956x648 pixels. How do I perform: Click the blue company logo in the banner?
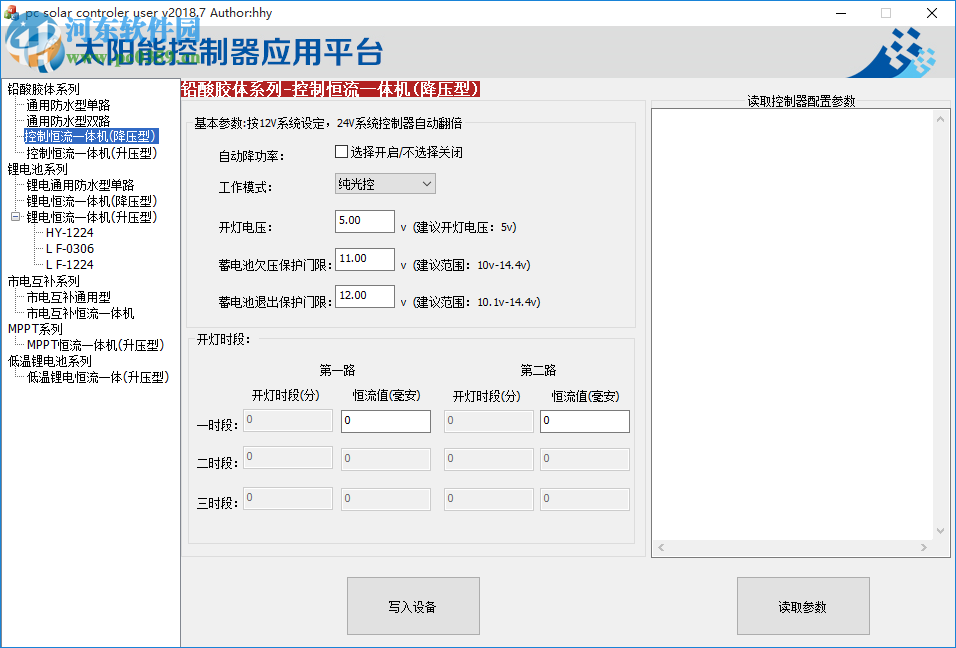[892, 52]
